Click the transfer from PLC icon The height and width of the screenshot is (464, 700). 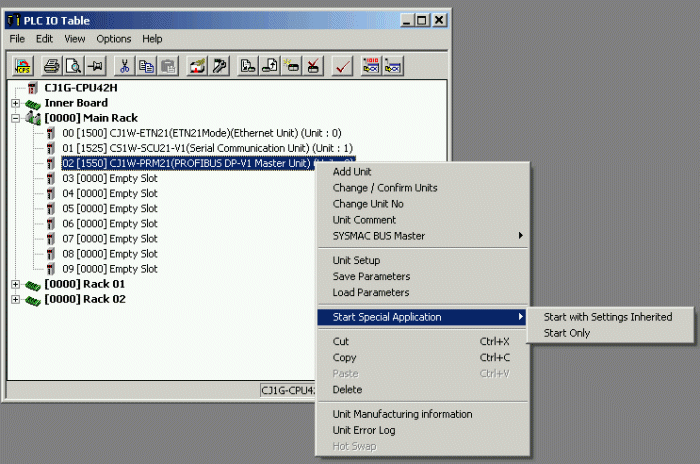coord(270,66)
